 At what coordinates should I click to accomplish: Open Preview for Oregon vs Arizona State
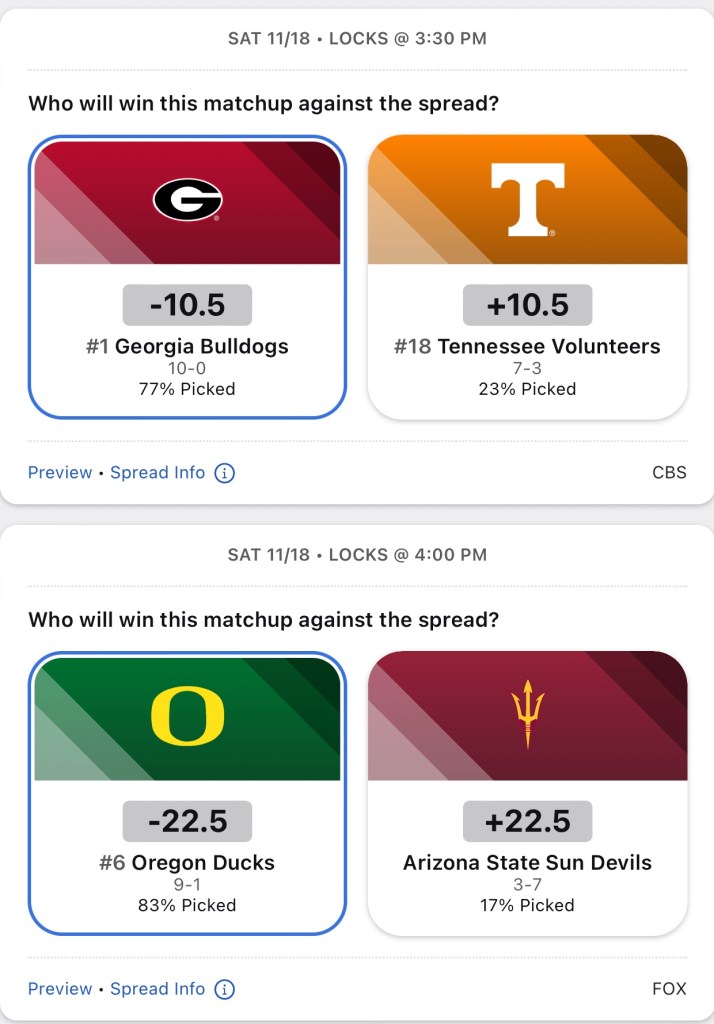60,989
